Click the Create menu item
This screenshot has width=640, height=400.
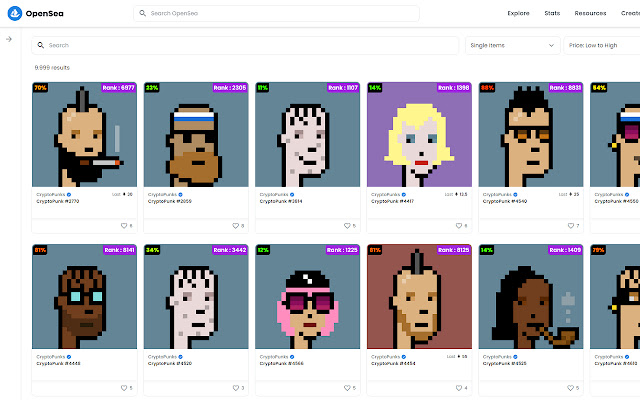(630, 13)
